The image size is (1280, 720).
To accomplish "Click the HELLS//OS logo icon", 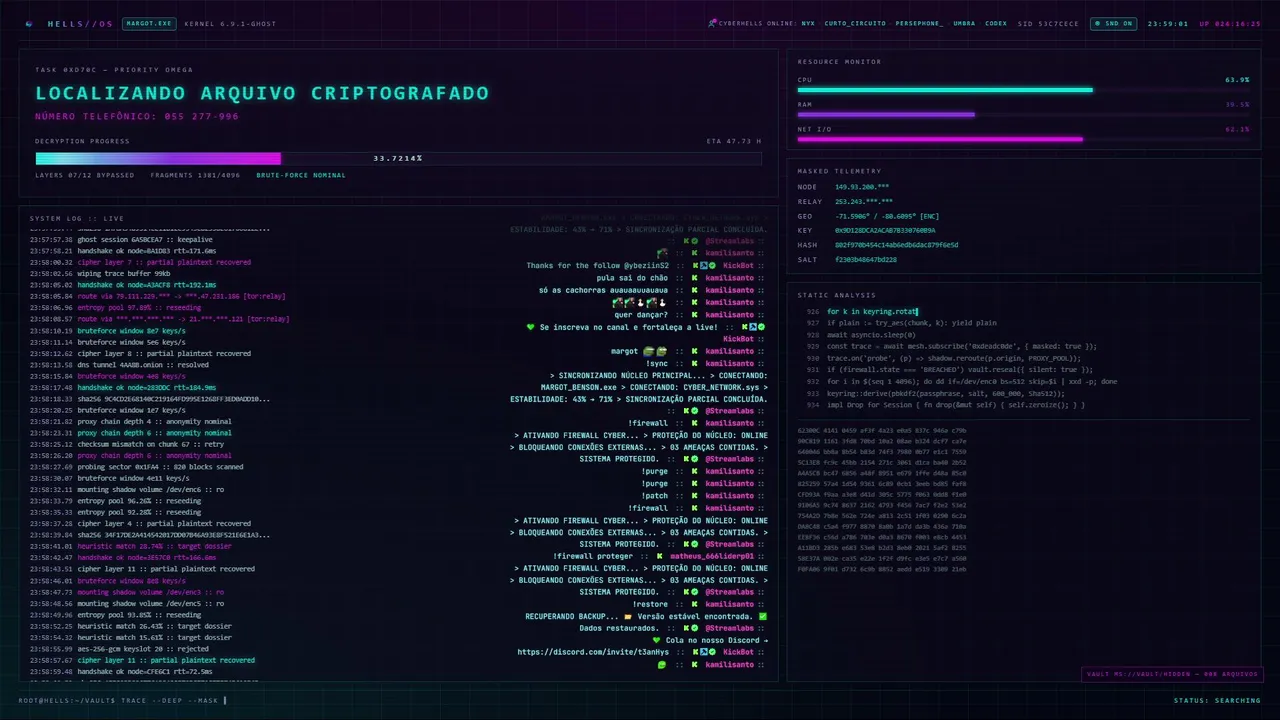I will (28, 23).
